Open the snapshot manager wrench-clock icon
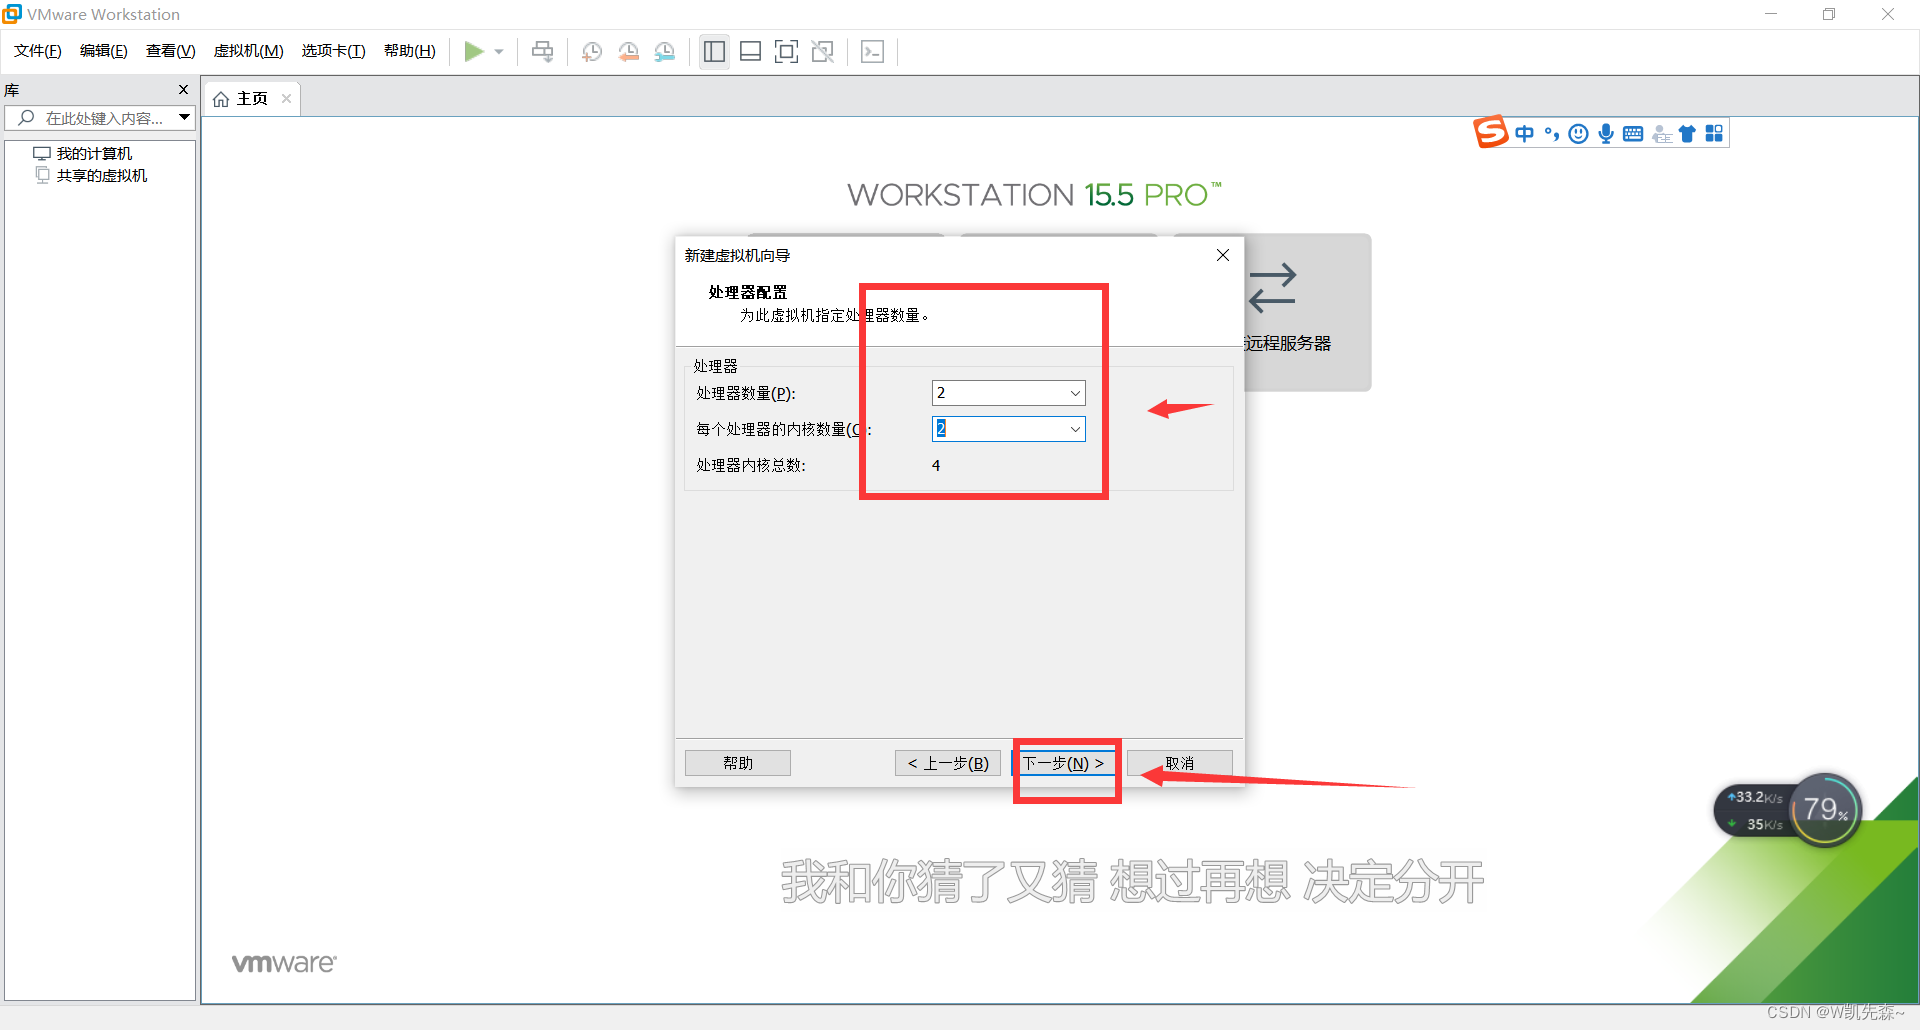This screenshot has width=1920, height=1030. click(x=664, y=51)
